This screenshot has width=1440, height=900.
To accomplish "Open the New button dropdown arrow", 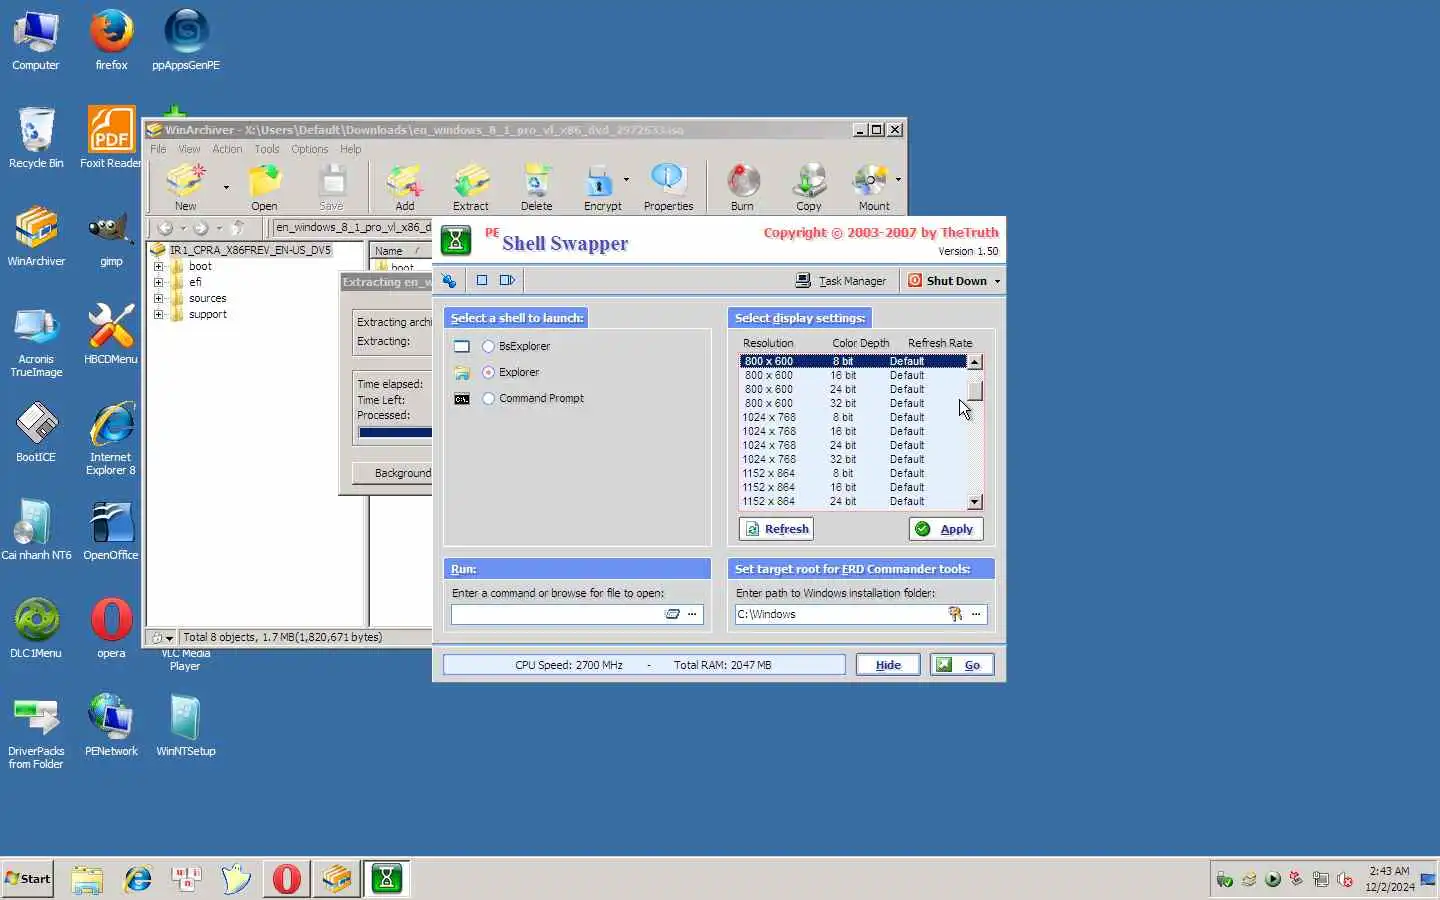I will click(226, 187).
